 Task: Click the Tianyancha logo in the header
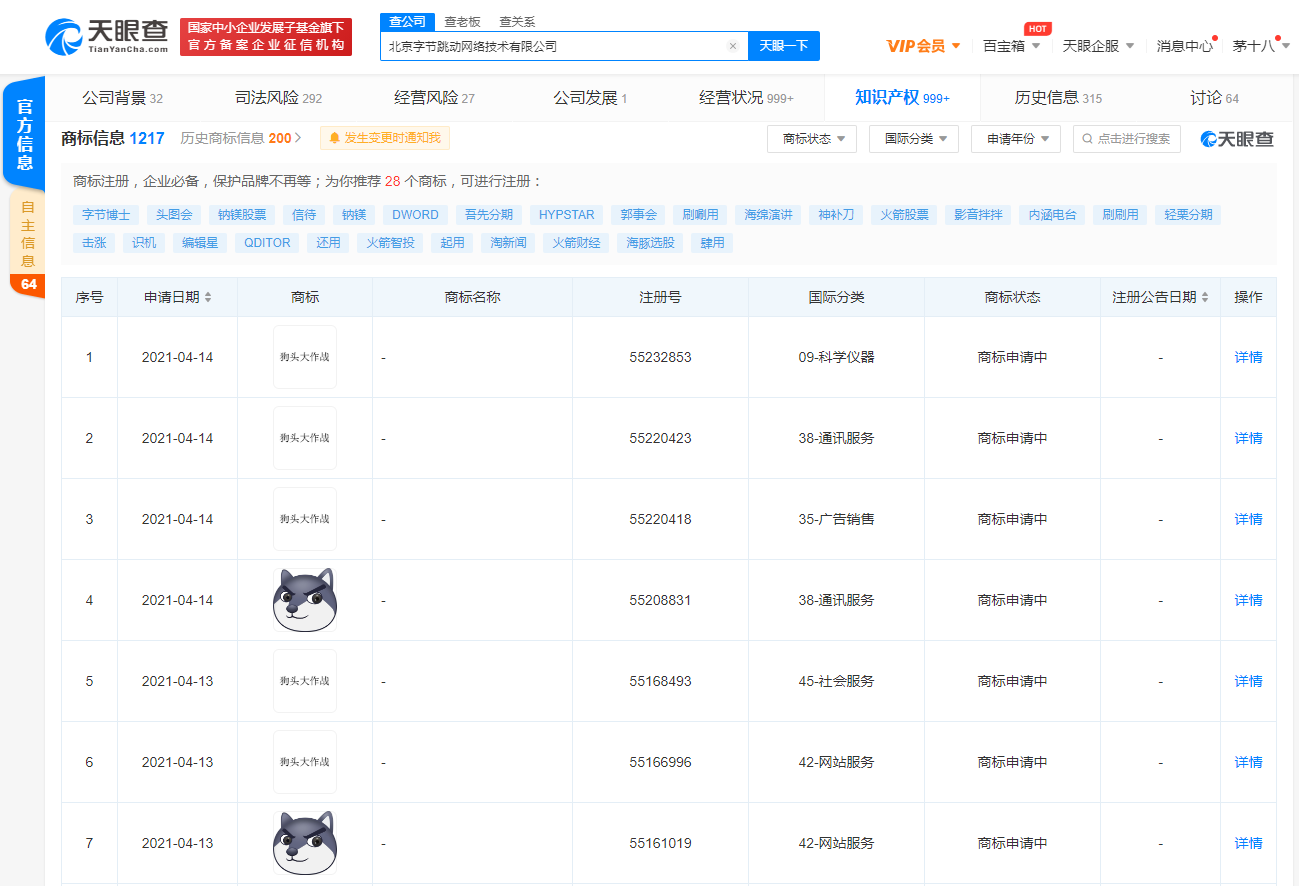[106, 37]
